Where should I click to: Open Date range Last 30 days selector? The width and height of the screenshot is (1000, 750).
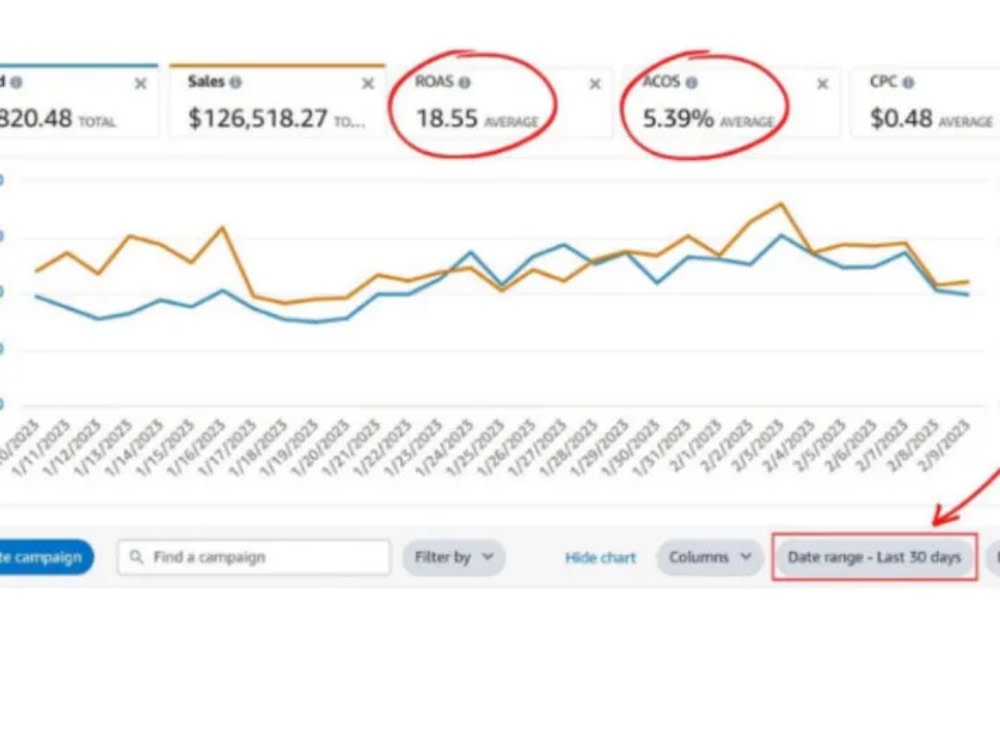tap(874, 557)
